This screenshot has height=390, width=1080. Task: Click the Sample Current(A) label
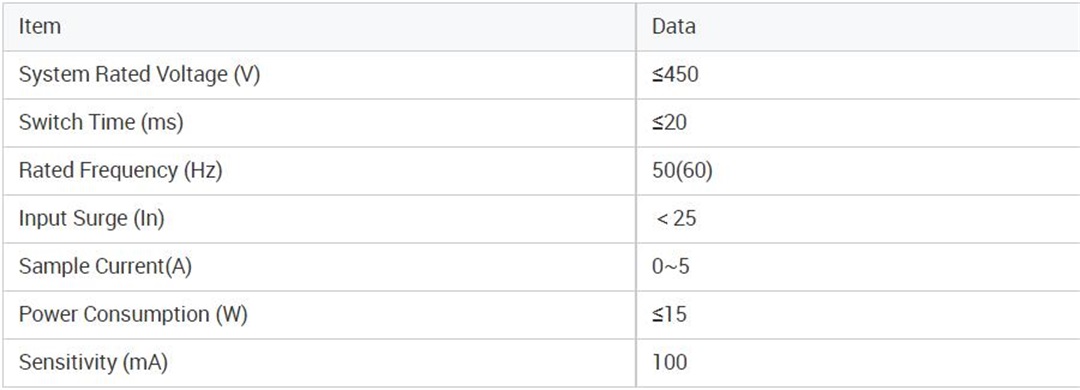105,267
